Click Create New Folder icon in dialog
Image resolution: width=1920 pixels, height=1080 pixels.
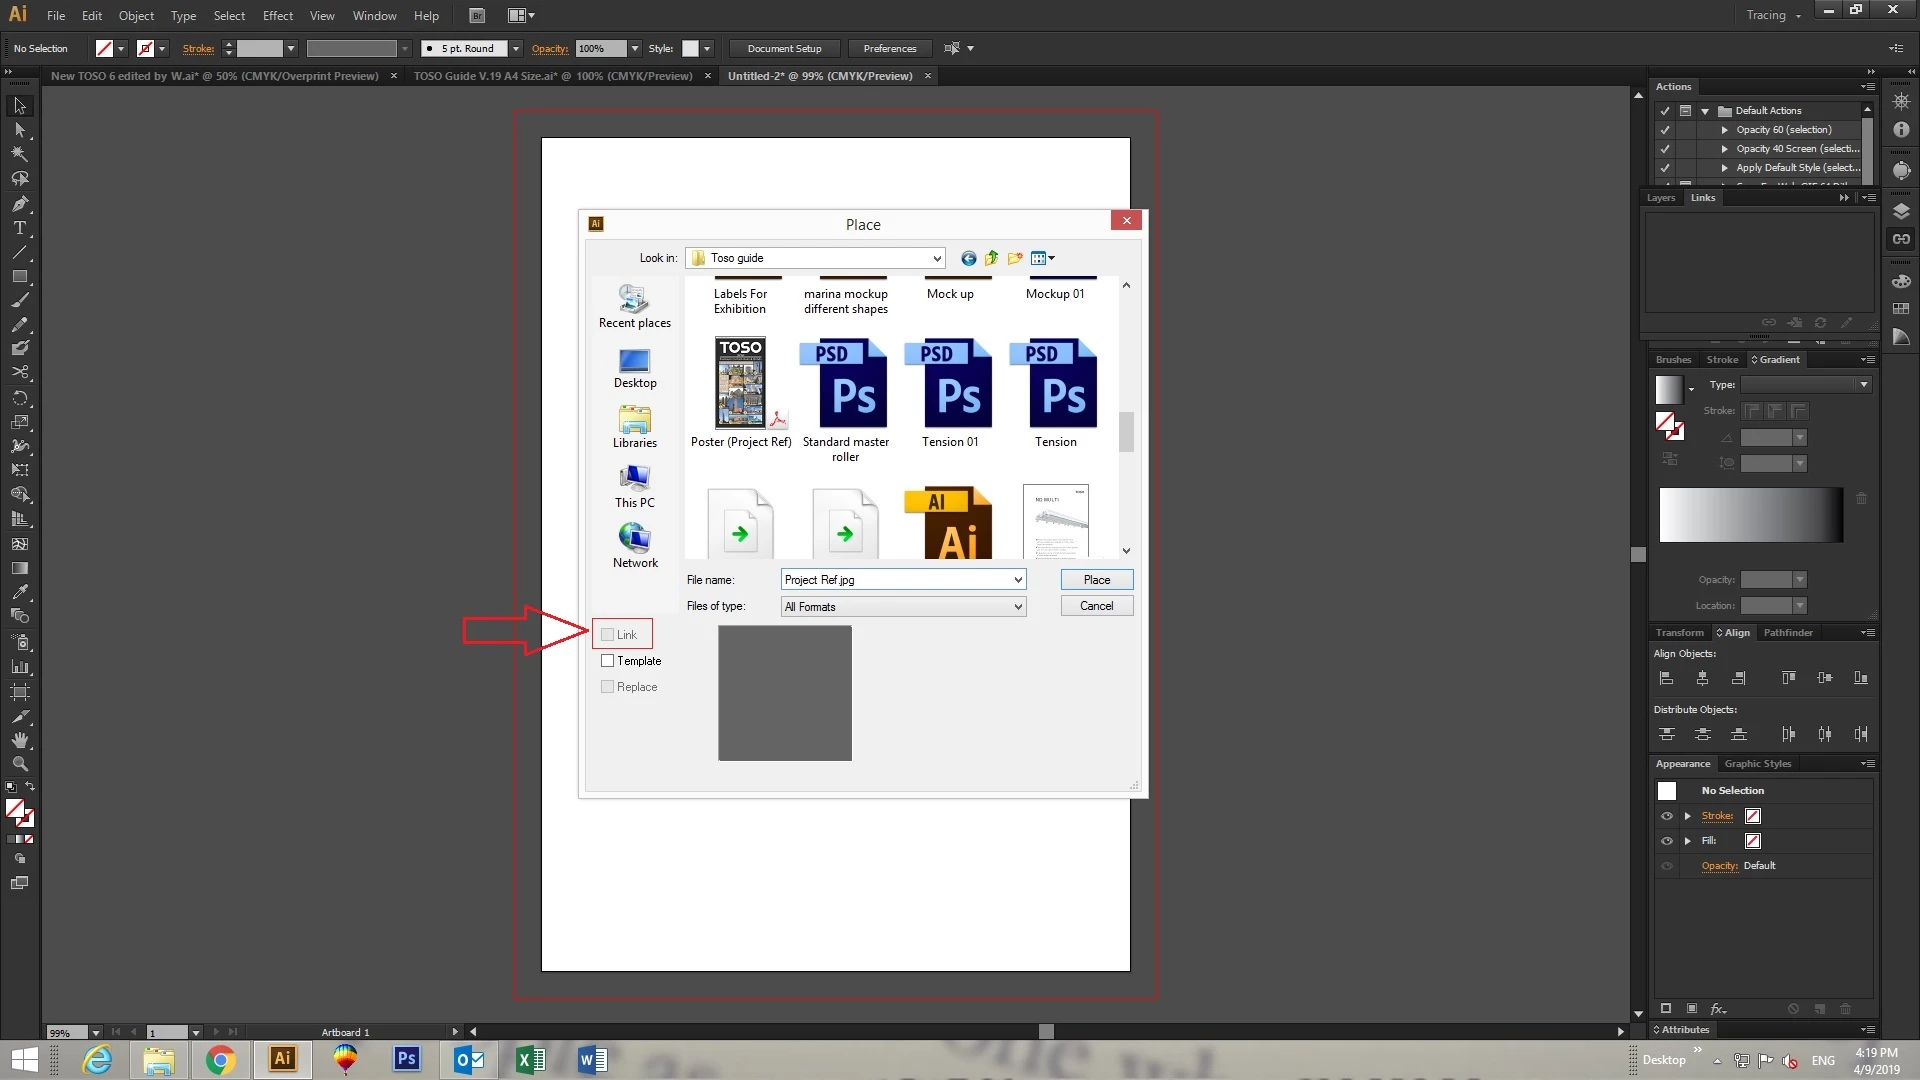[x=1015, y=258]
